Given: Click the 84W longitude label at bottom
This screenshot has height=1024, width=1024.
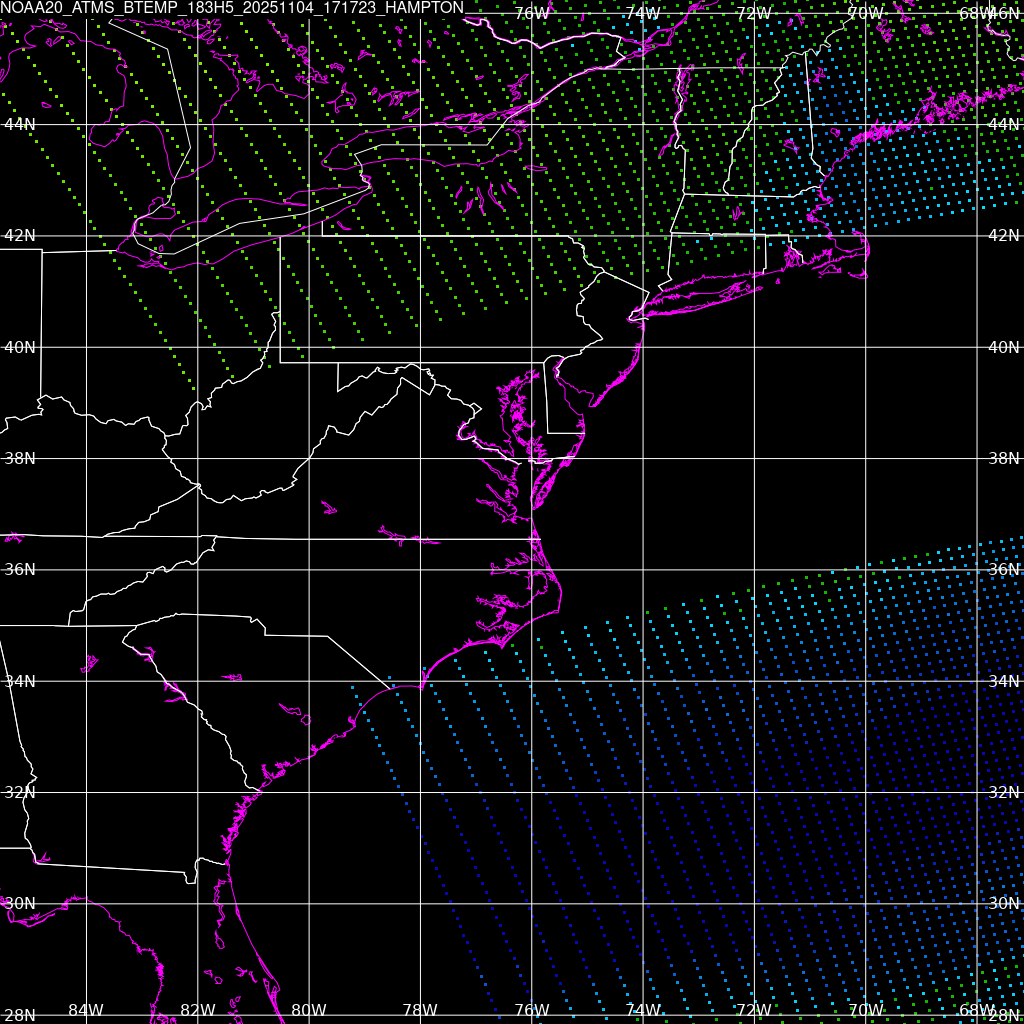Looking at the screenshot, I should [x=86, y=1010].
